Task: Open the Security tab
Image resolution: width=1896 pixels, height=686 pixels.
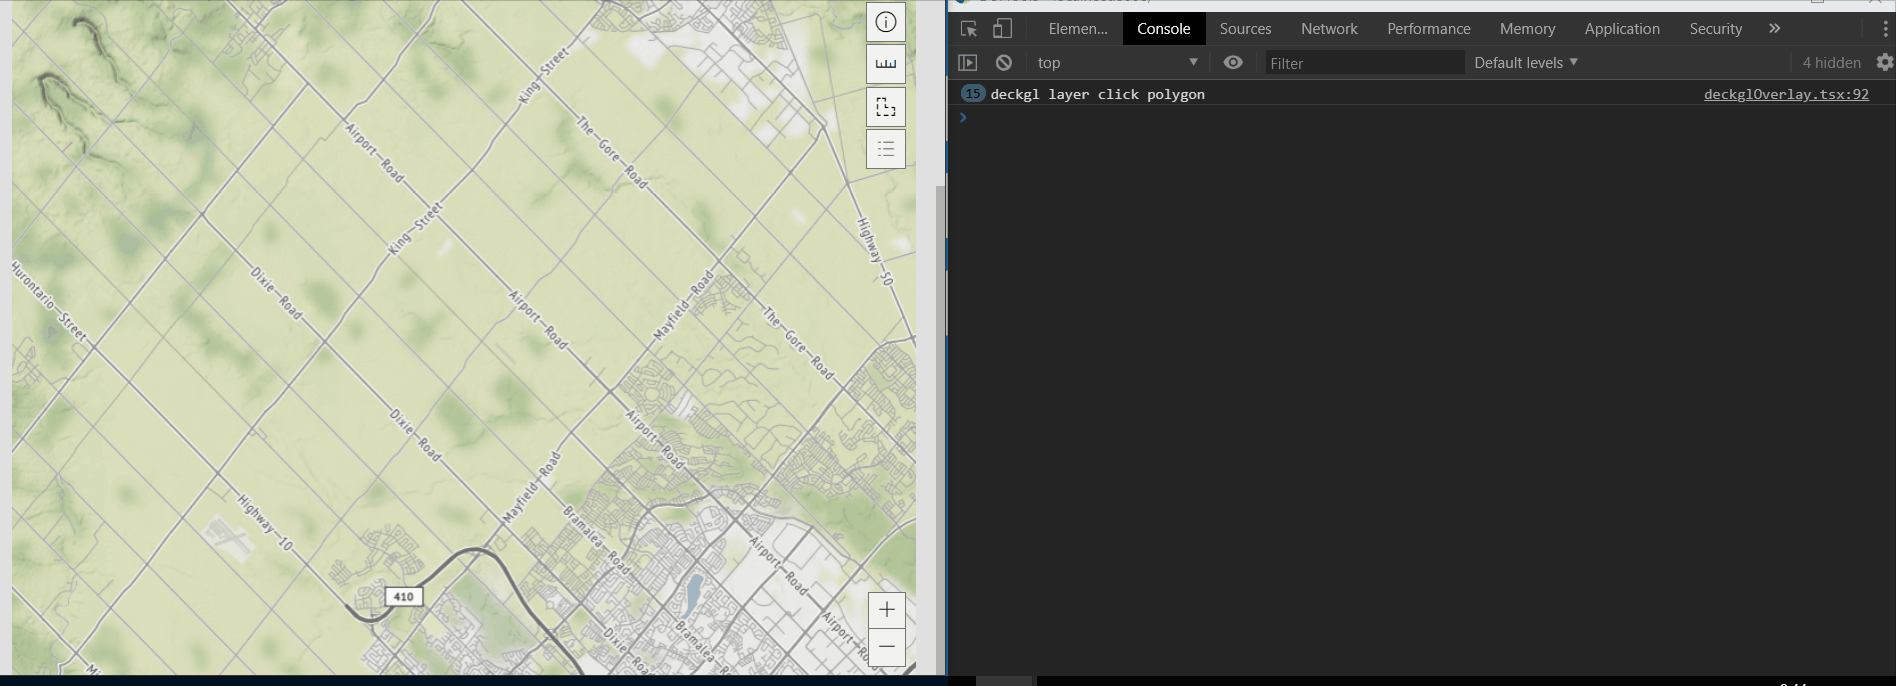Action: click(x=1716, y=29)
